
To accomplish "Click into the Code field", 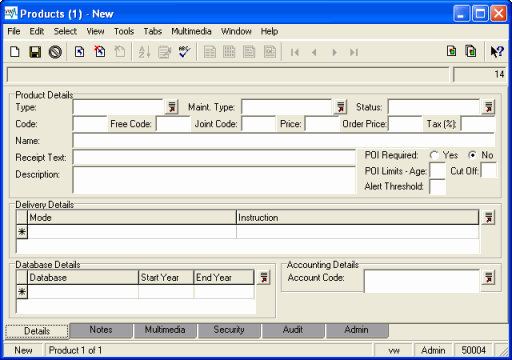I will click(90, 124).
